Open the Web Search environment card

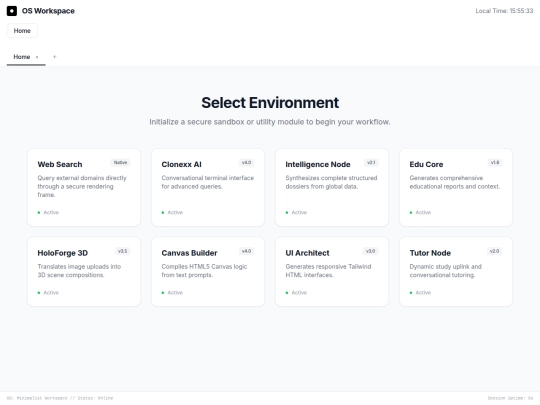tap(84, 187)
